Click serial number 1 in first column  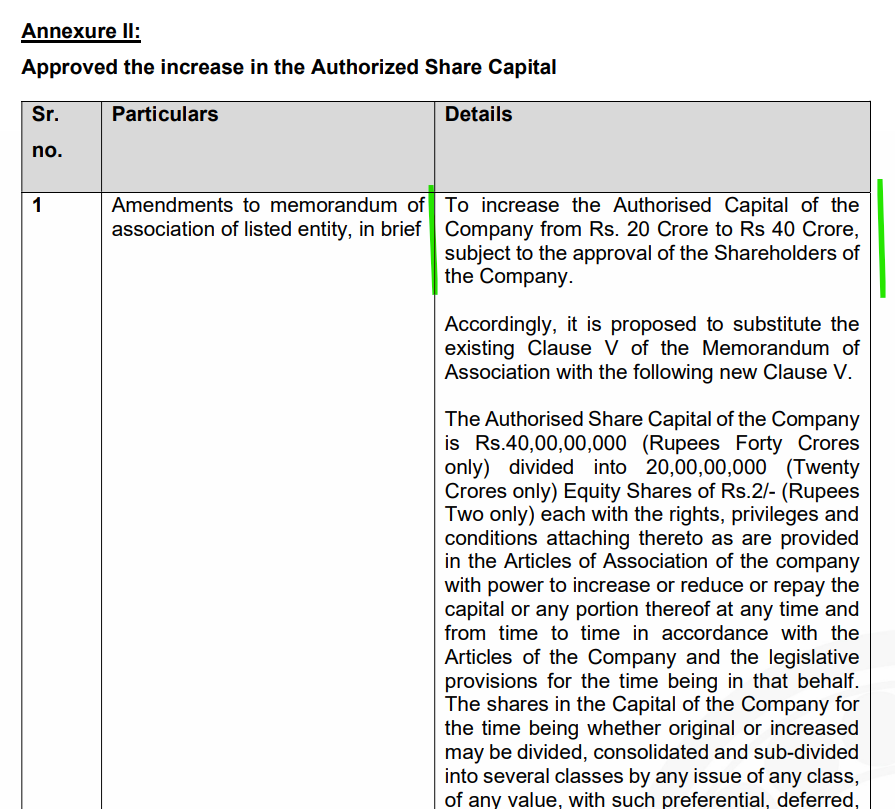point(38,206)
